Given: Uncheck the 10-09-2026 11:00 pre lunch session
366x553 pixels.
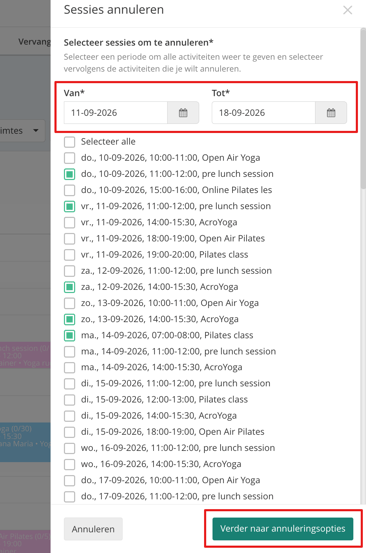Looking at the screenshot, I should pos(69,174).
